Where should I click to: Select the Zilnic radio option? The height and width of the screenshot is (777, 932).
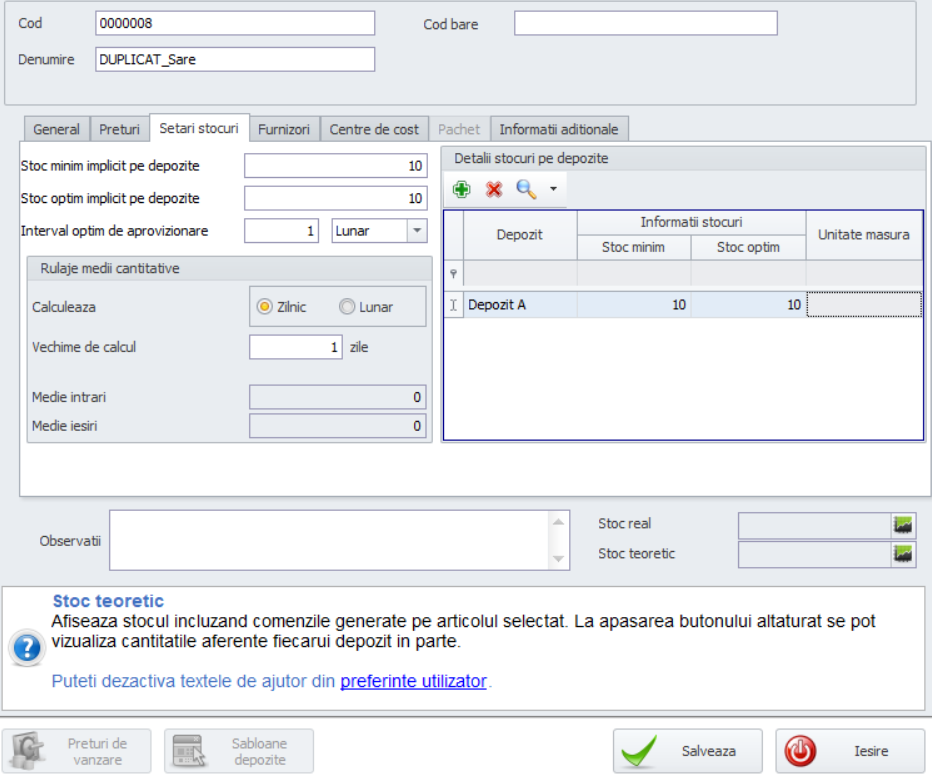tap(265, 307)
